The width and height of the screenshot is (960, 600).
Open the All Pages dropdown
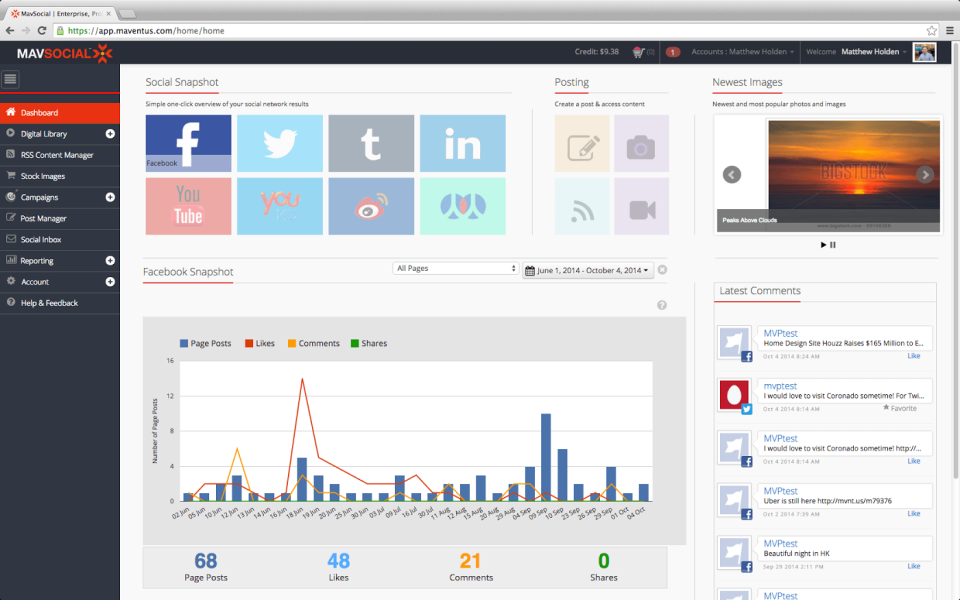point(456,268)
